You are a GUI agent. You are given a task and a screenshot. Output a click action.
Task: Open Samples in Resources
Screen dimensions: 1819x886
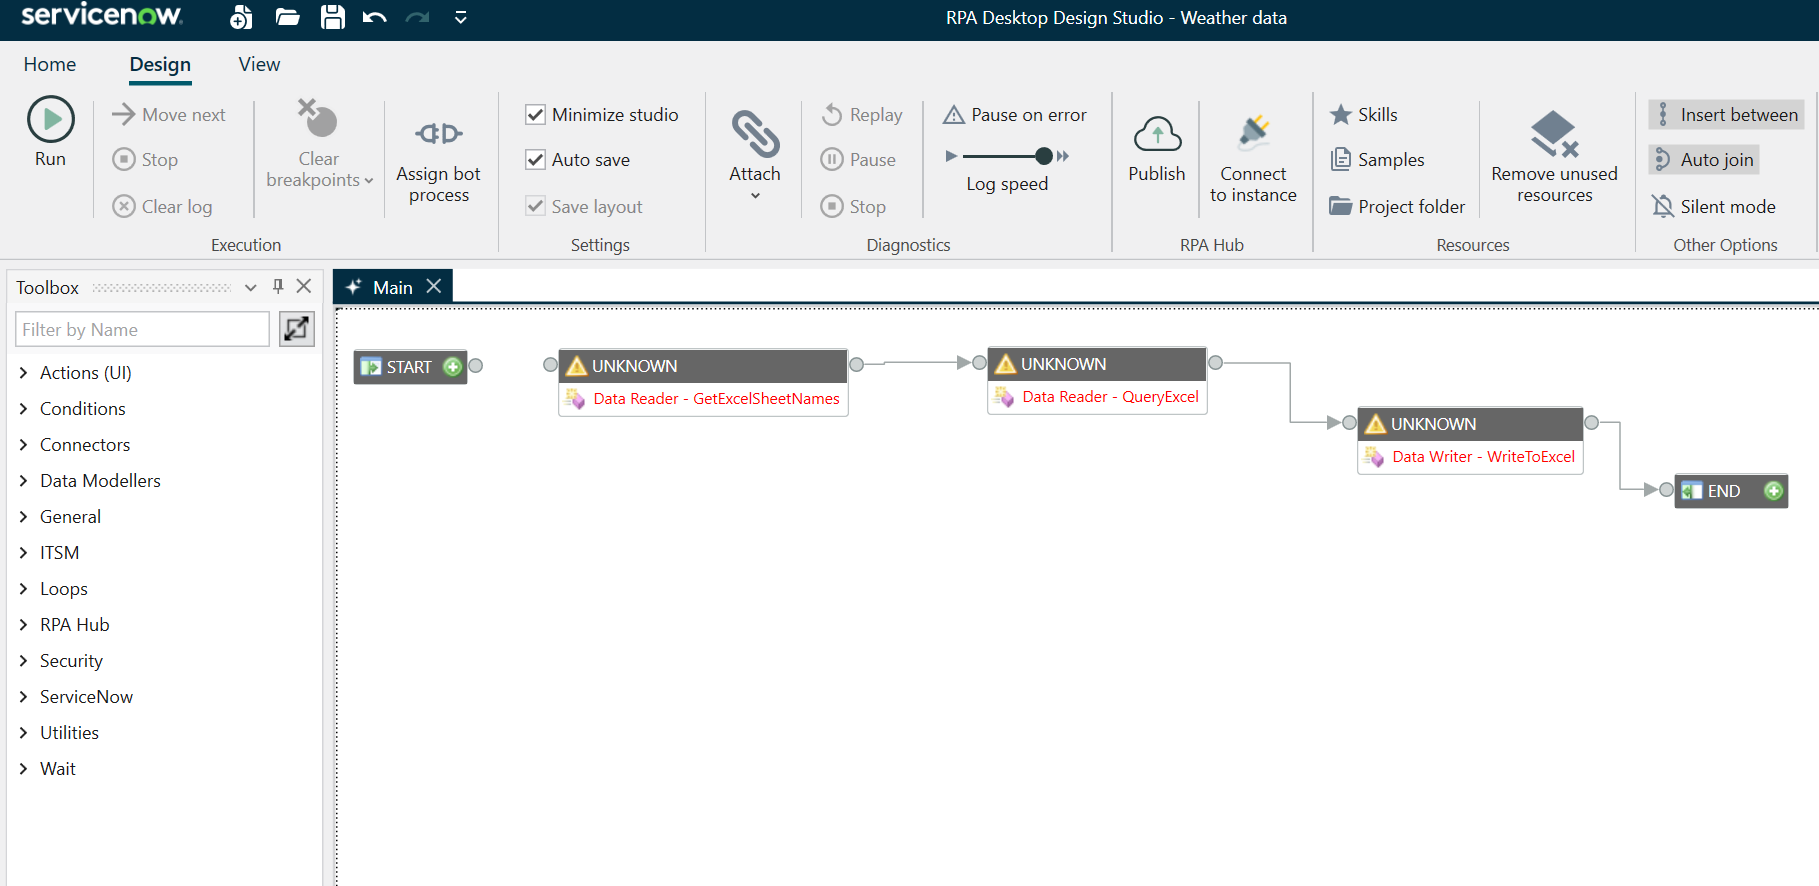(x=1377, y=160)
